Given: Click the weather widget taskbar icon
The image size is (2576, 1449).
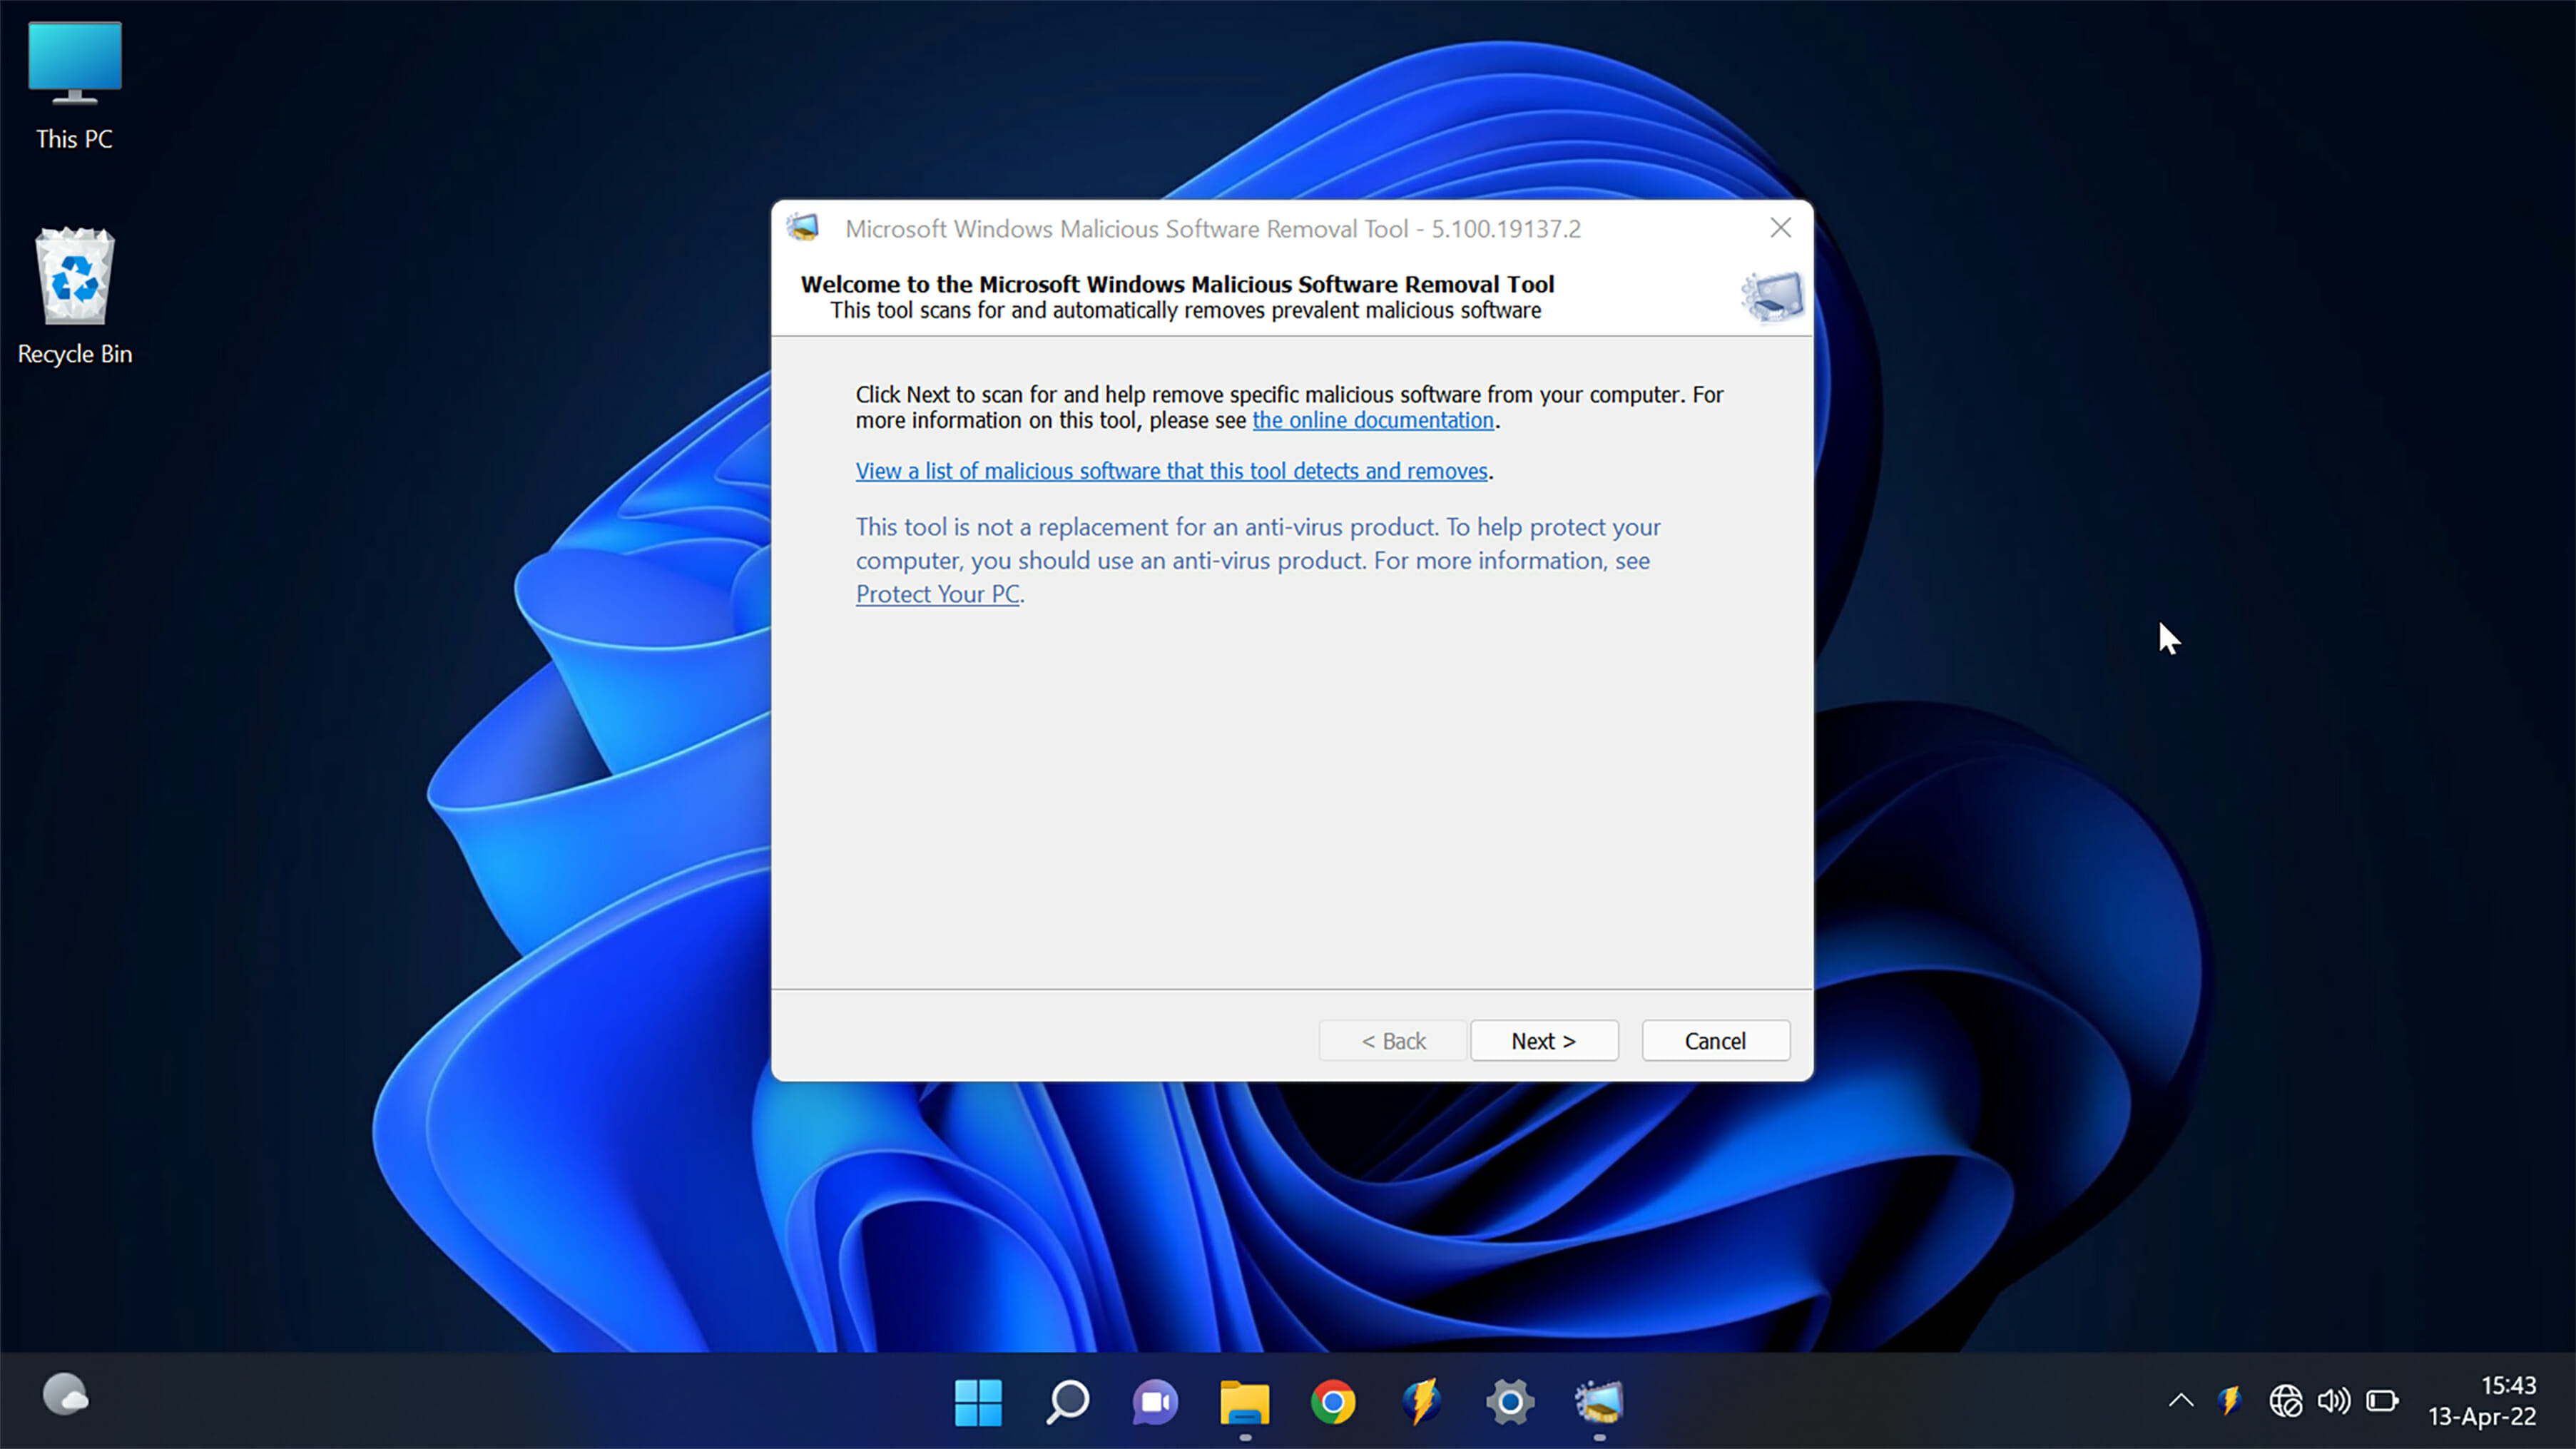Looking at the screenshot, I should pos(66,1398).
